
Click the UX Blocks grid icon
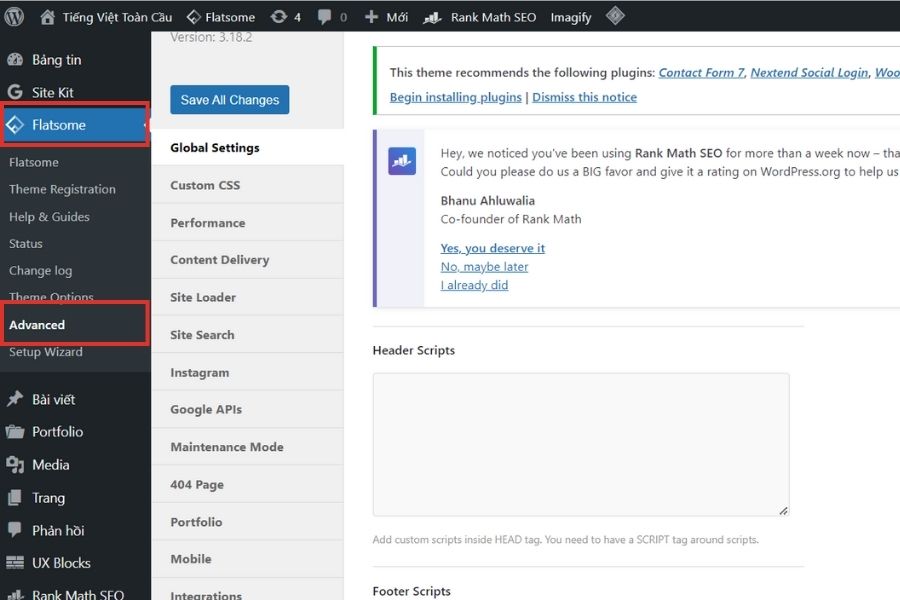pyautogui.click(x=15, y=563)
